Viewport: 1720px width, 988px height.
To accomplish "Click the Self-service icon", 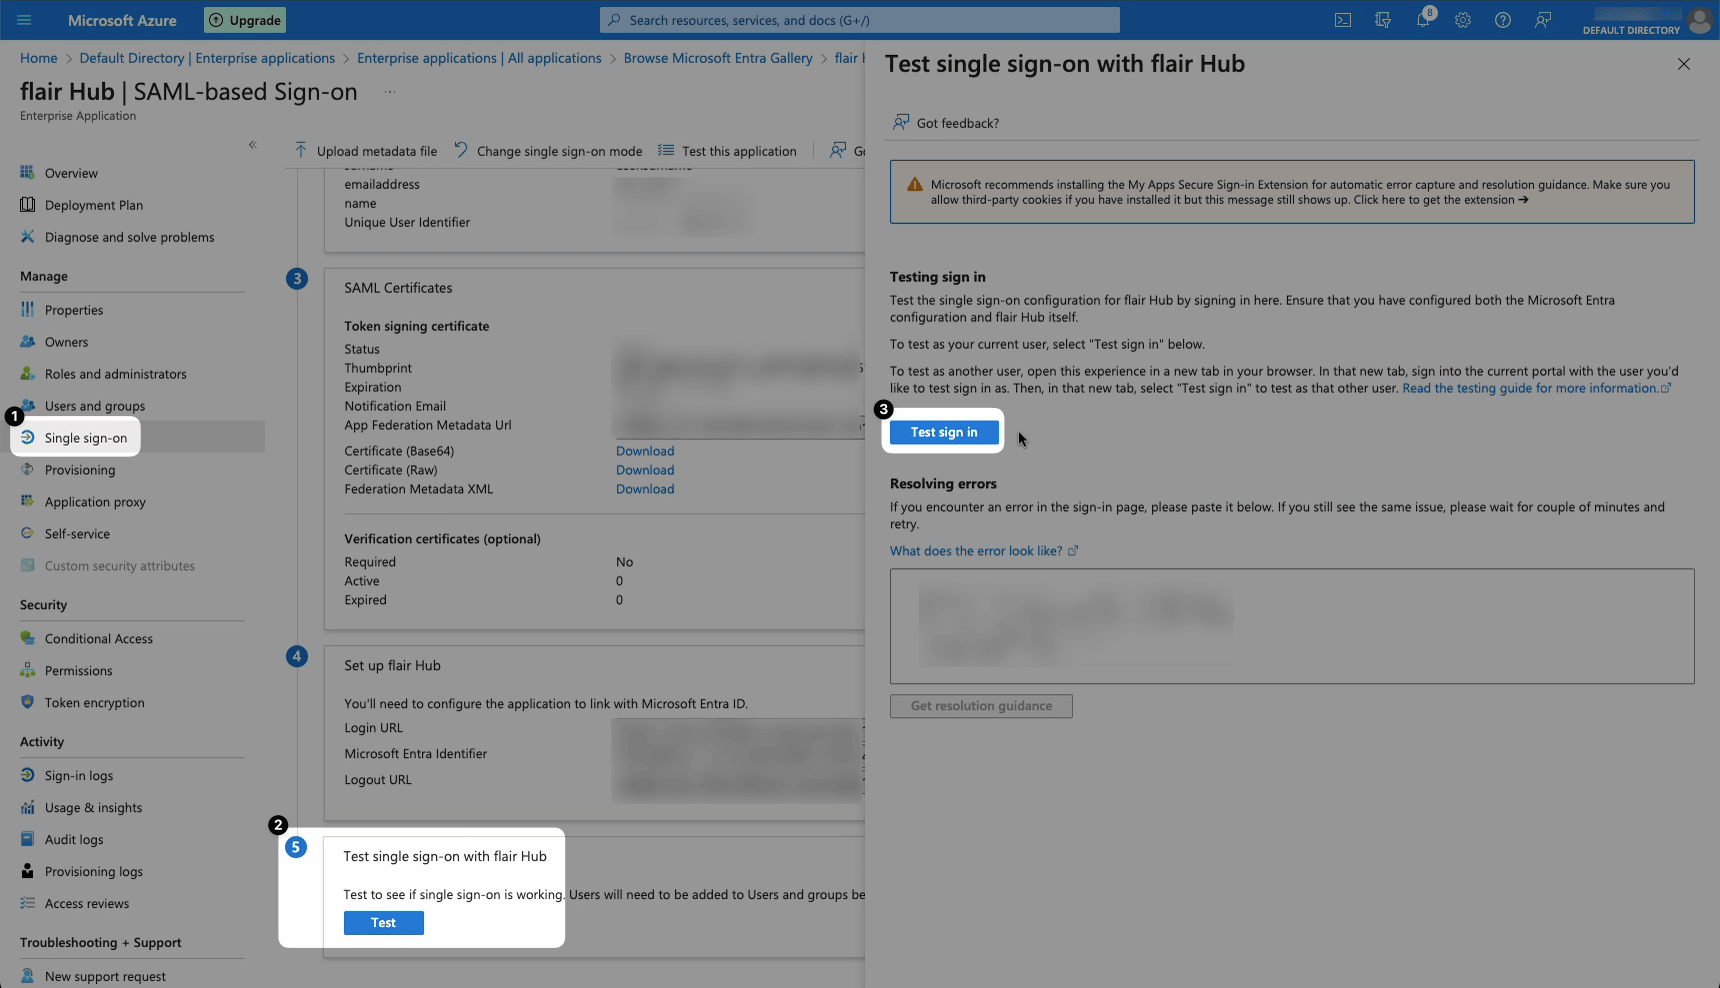I will (28, 534).
